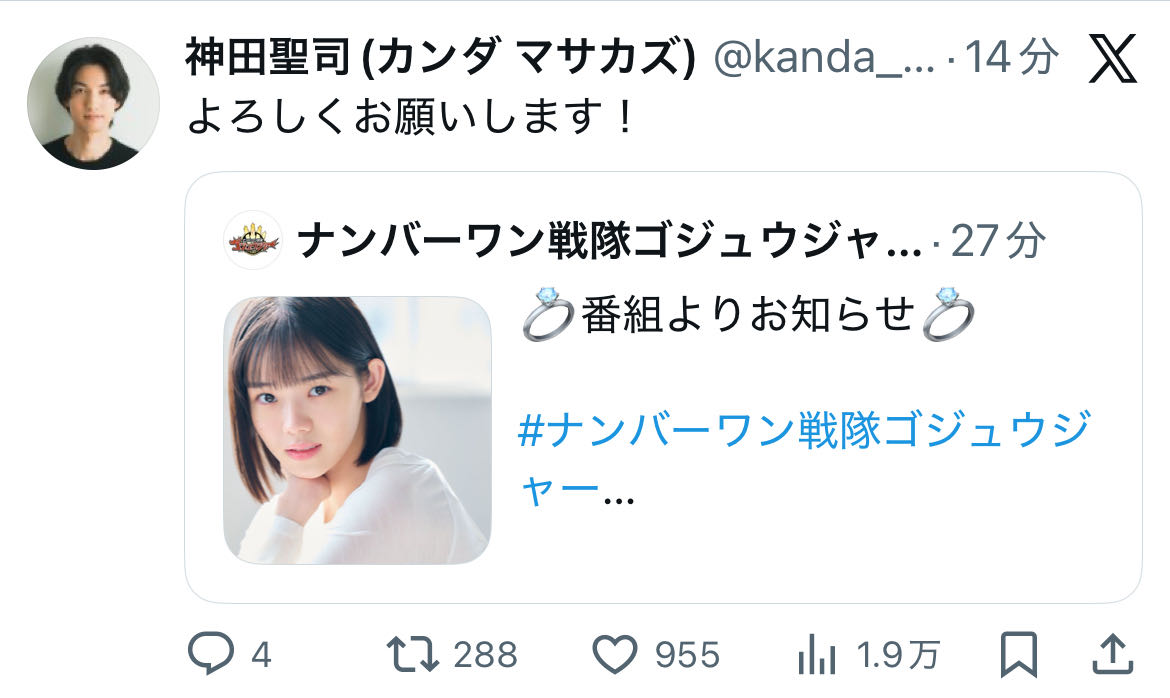Click the reply speech bubble icon

210,654
